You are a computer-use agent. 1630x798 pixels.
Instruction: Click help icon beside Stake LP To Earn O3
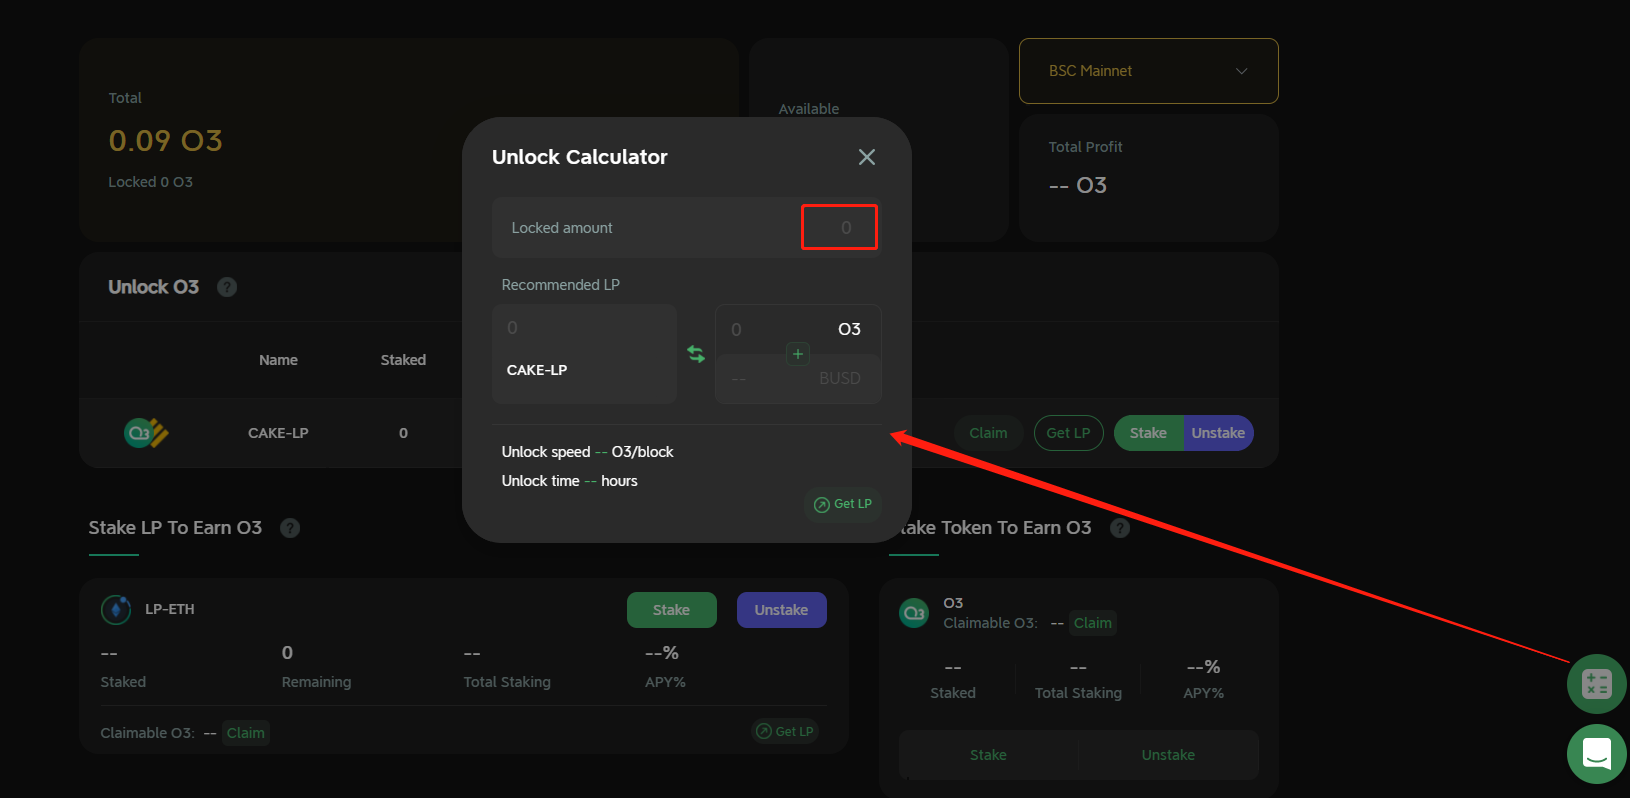click(290, 528)
